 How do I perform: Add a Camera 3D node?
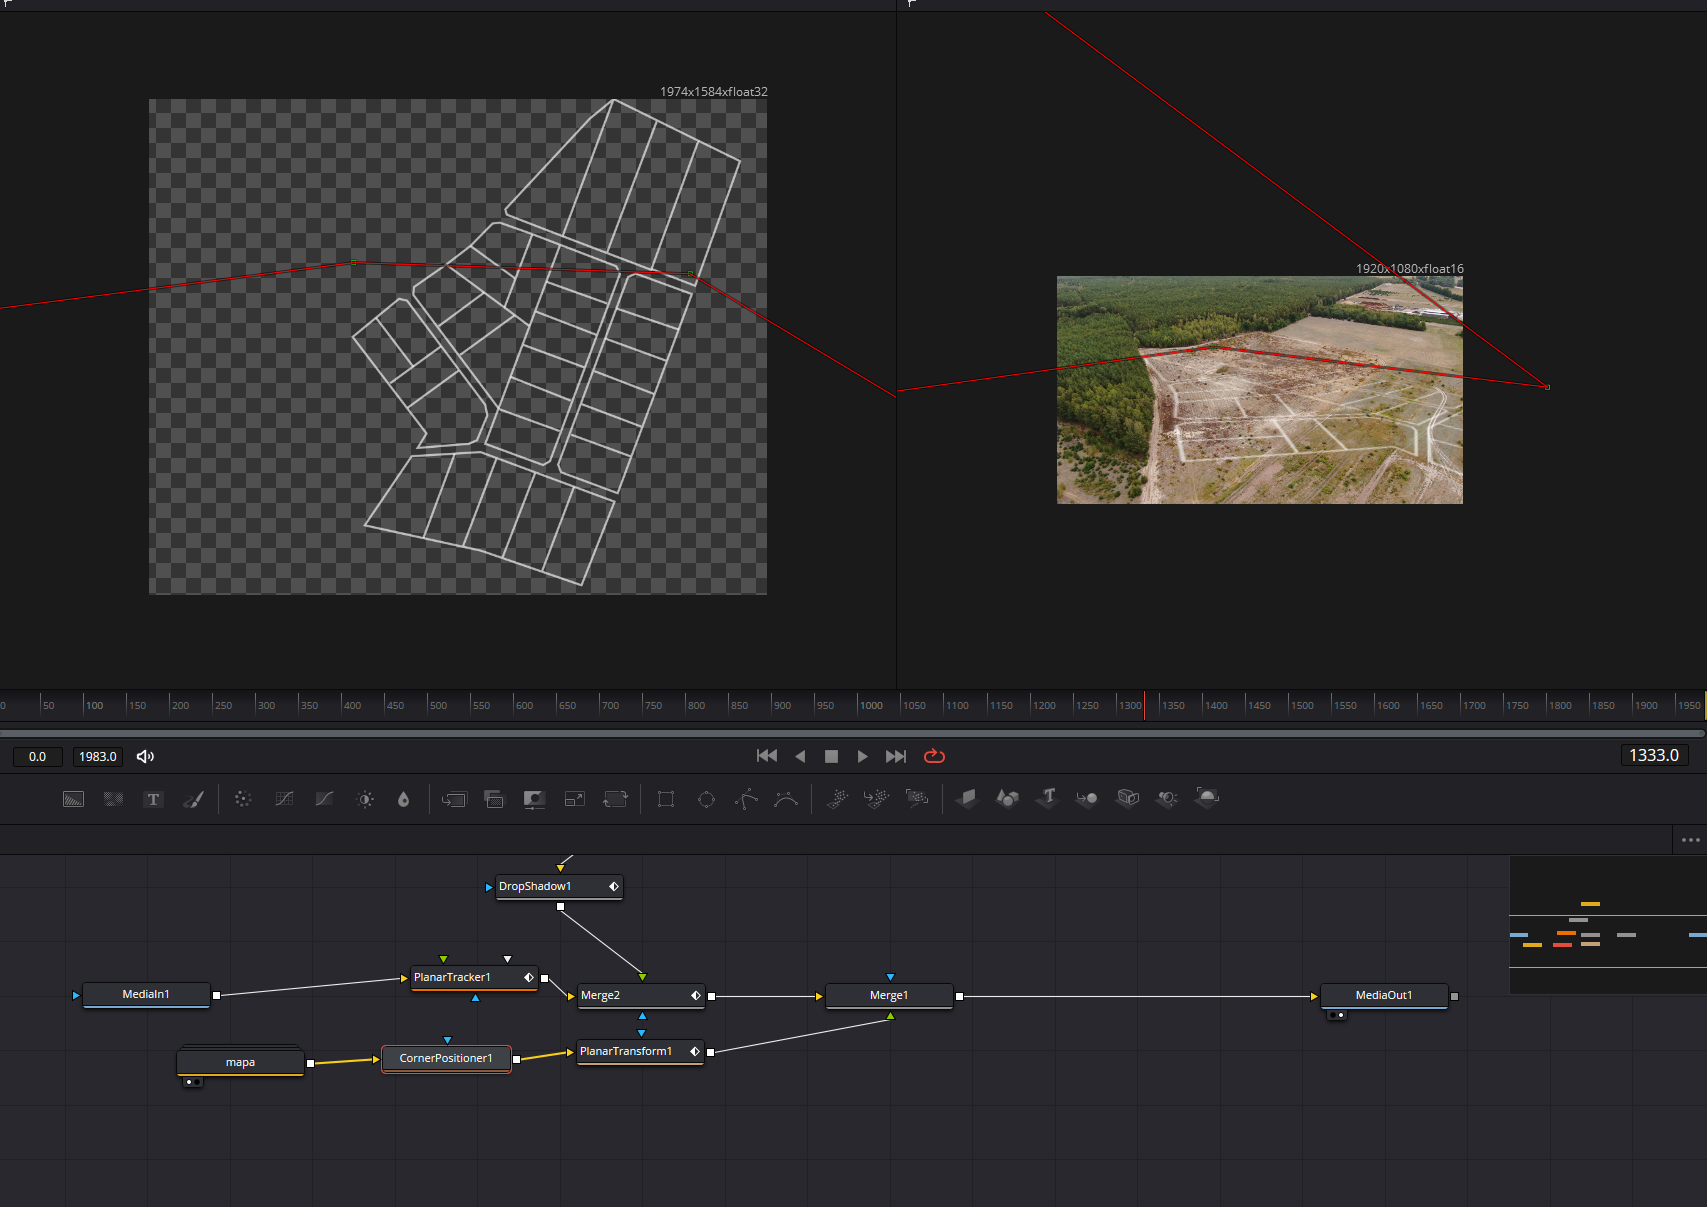1128,798
